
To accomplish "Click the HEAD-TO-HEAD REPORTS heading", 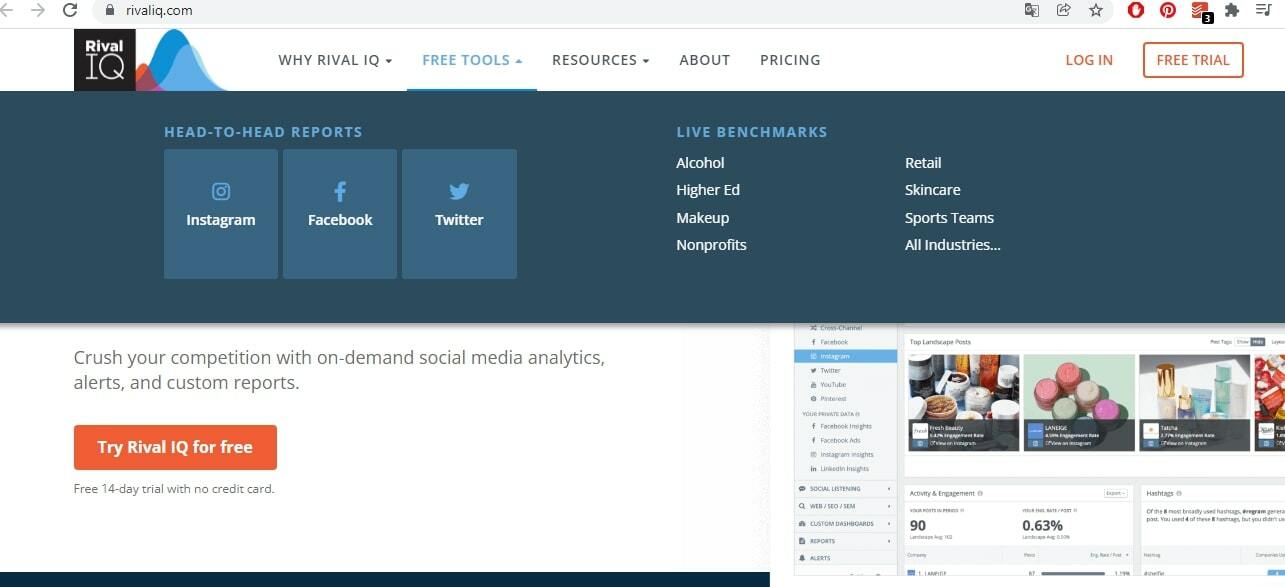I will click(263, 132).
